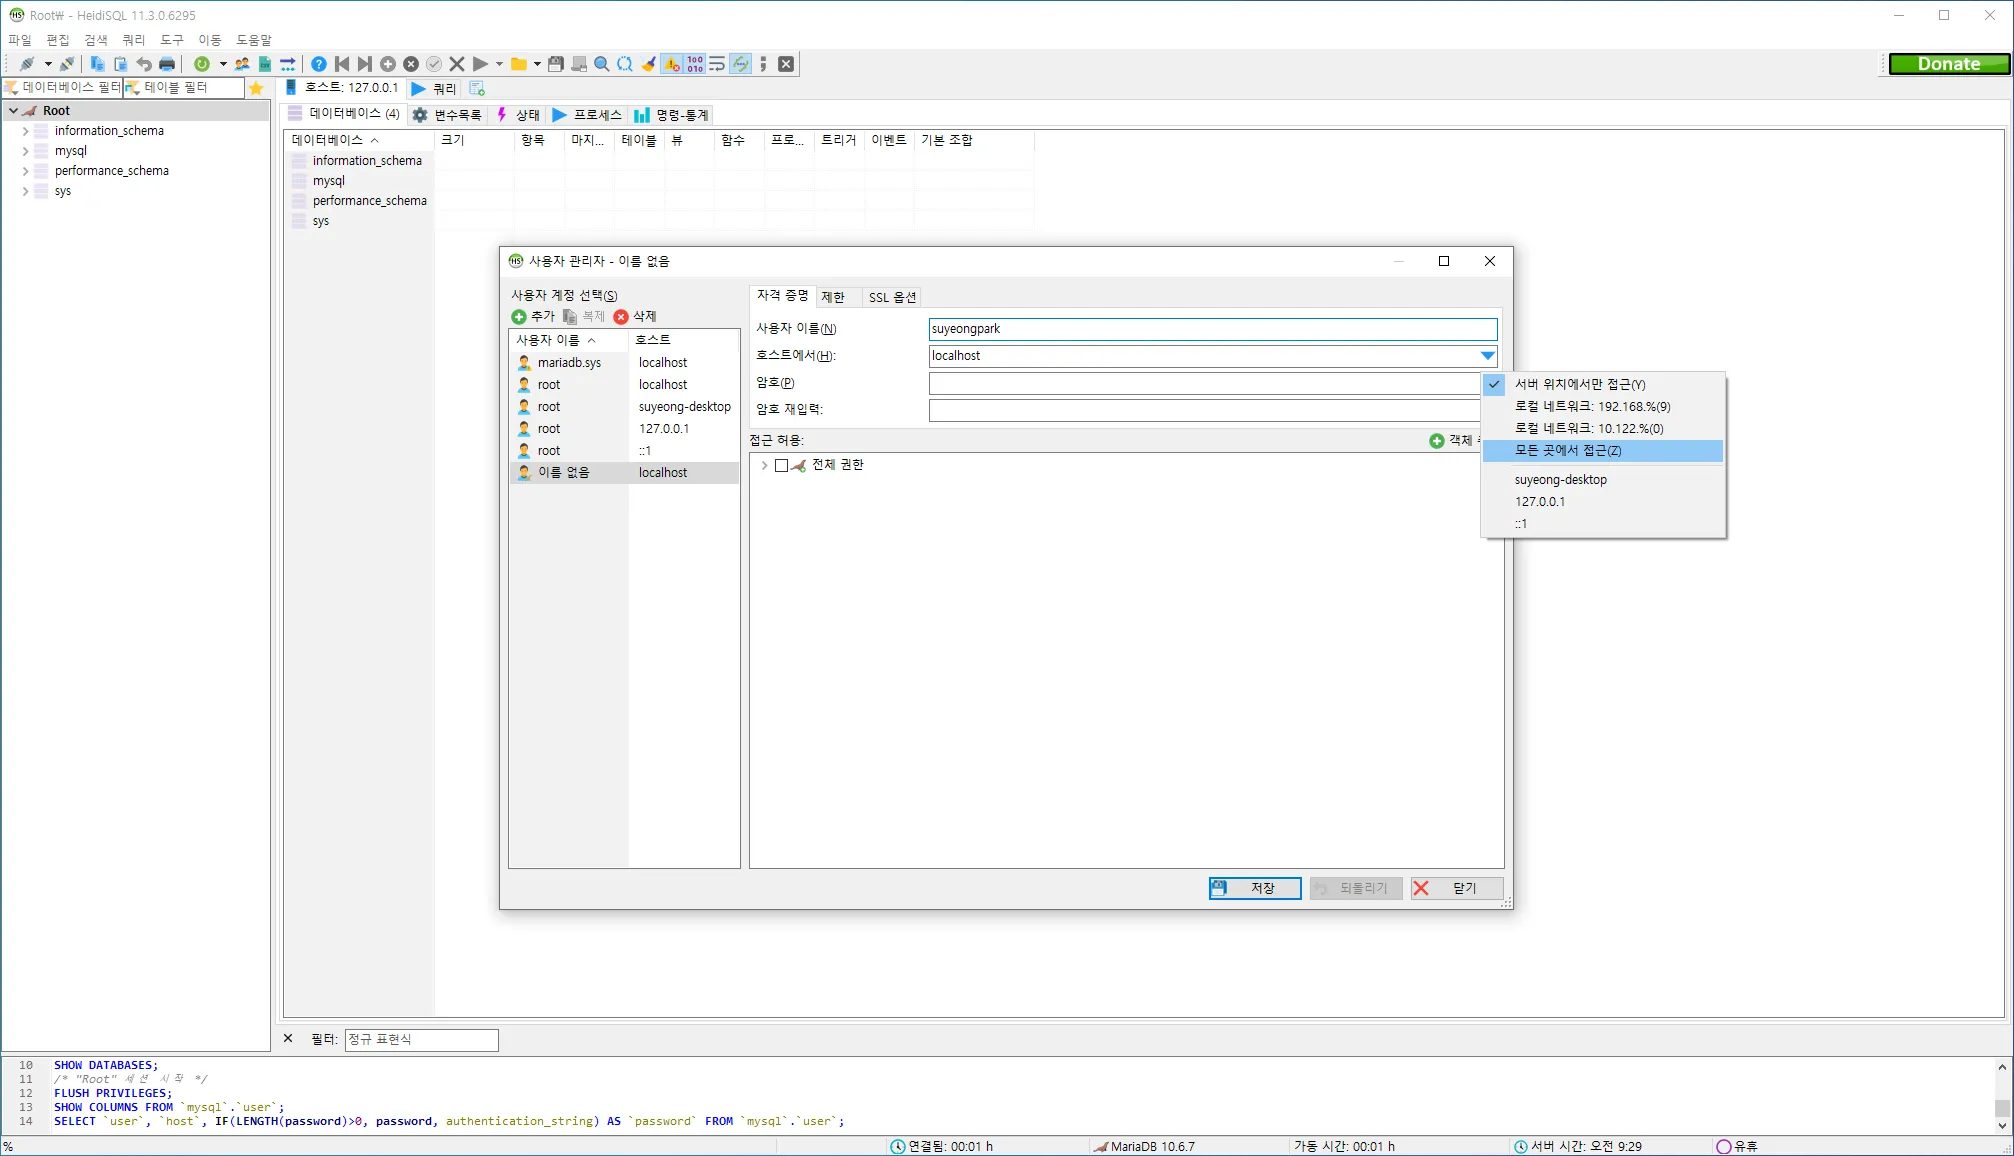The image size is (2014, 1156).
Task: Expand the mysql database tree node
Action: (25, 151)
